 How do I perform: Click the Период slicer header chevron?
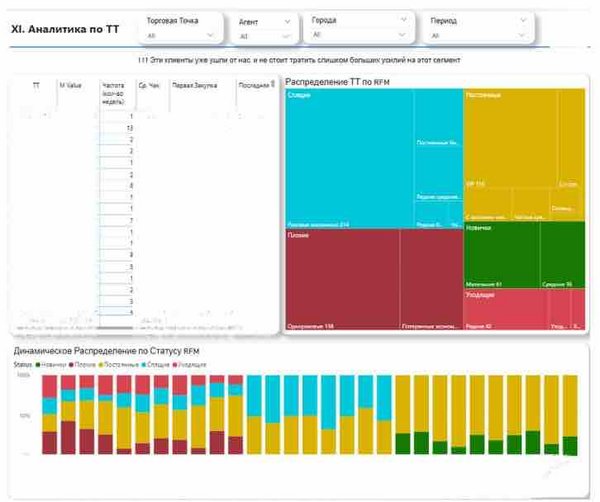point(523,20)
